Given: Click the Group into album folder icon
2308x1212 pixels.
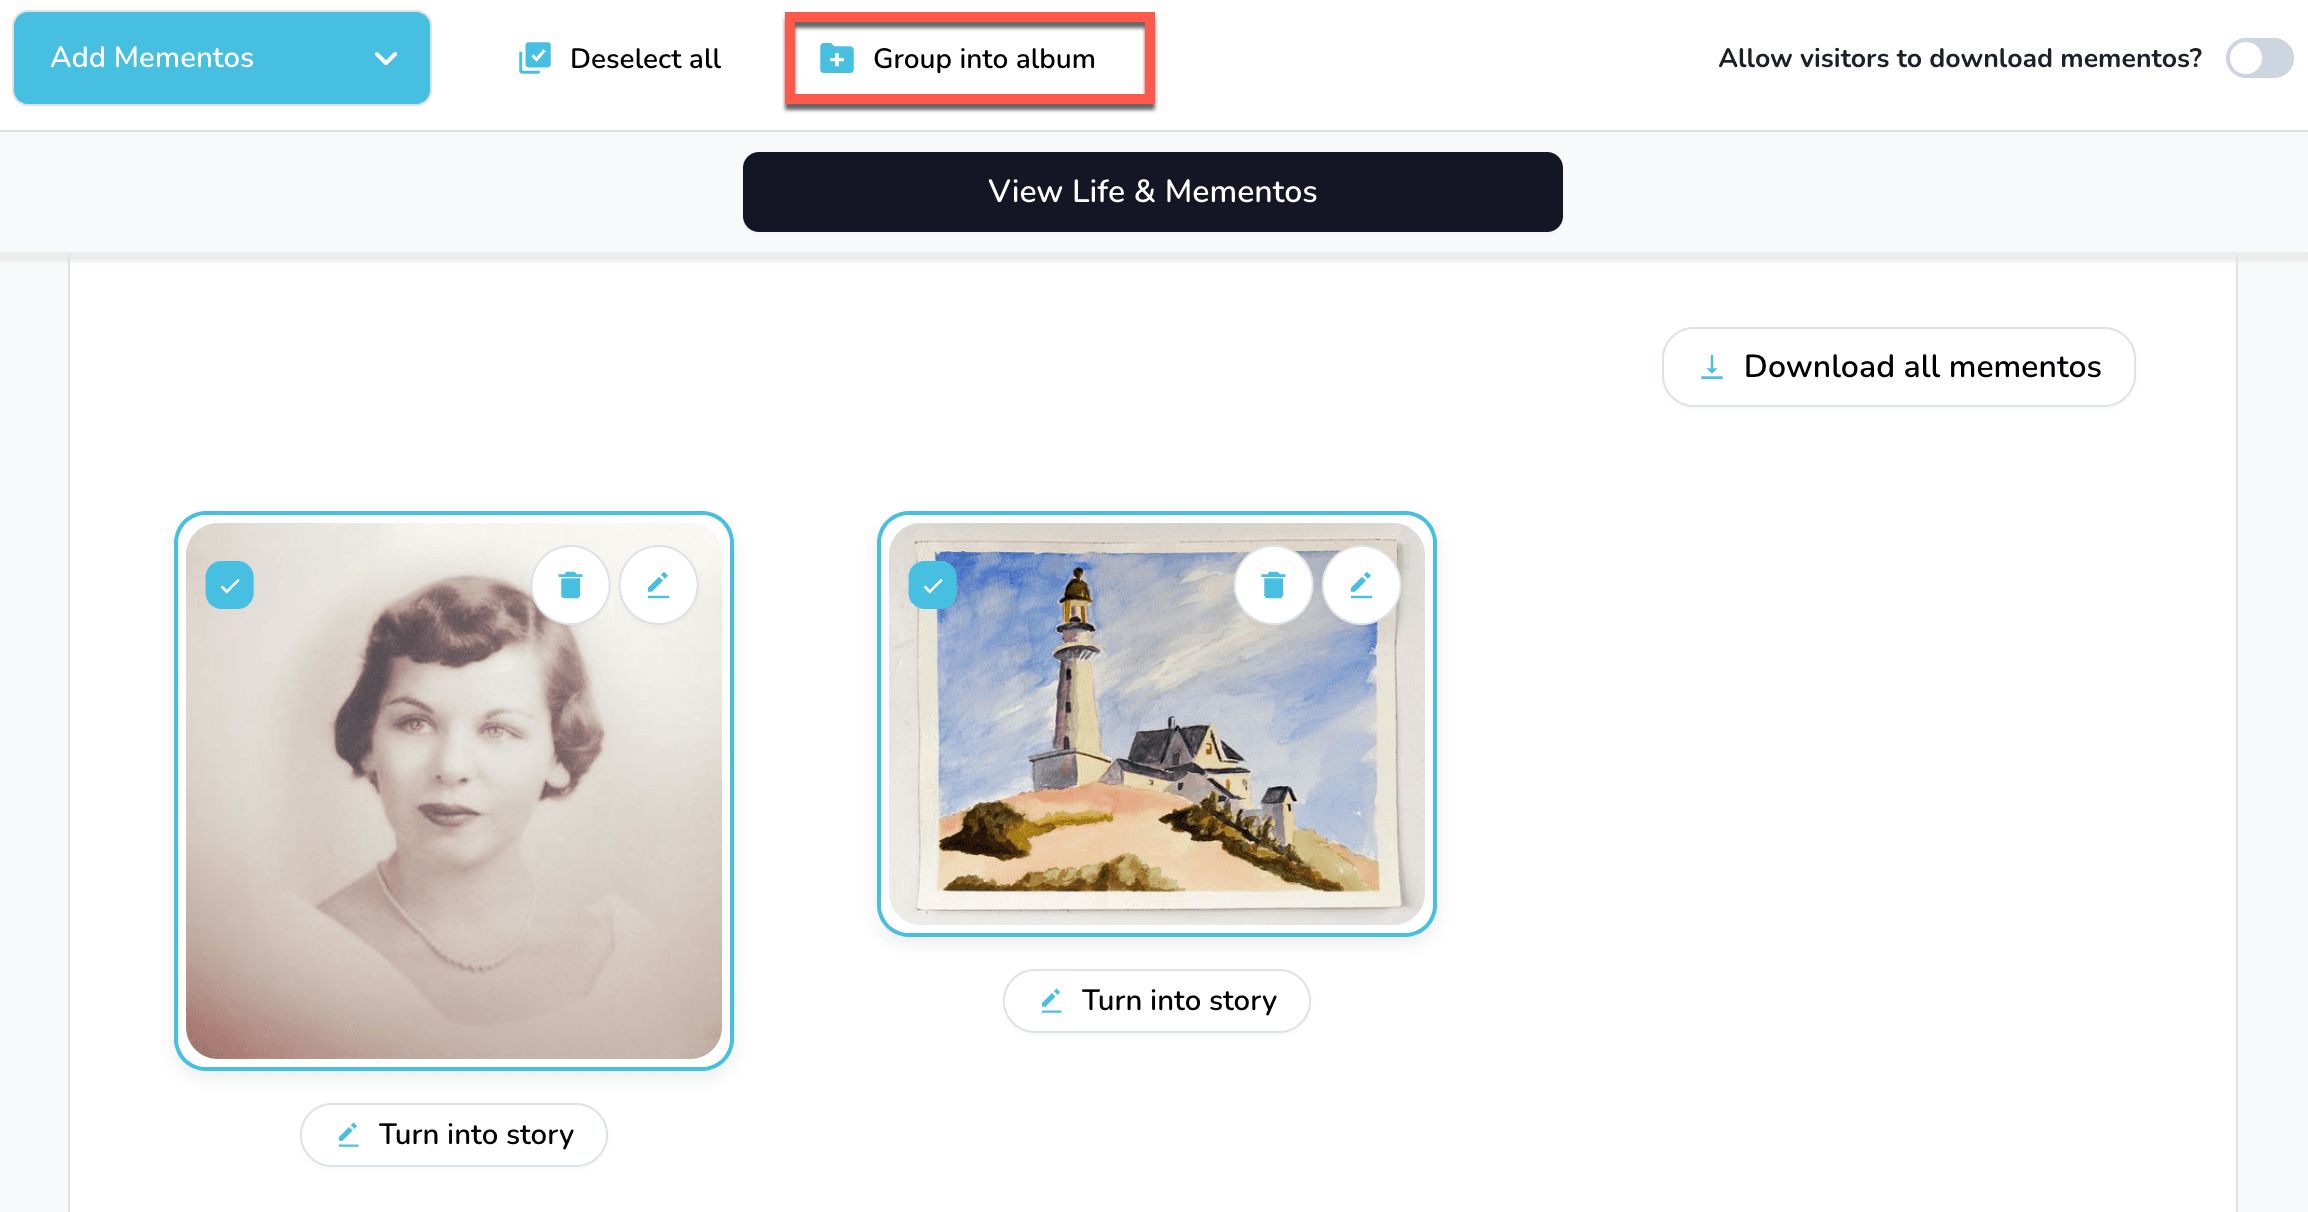Looking at the screenshot, I should [x=836, y=59].
